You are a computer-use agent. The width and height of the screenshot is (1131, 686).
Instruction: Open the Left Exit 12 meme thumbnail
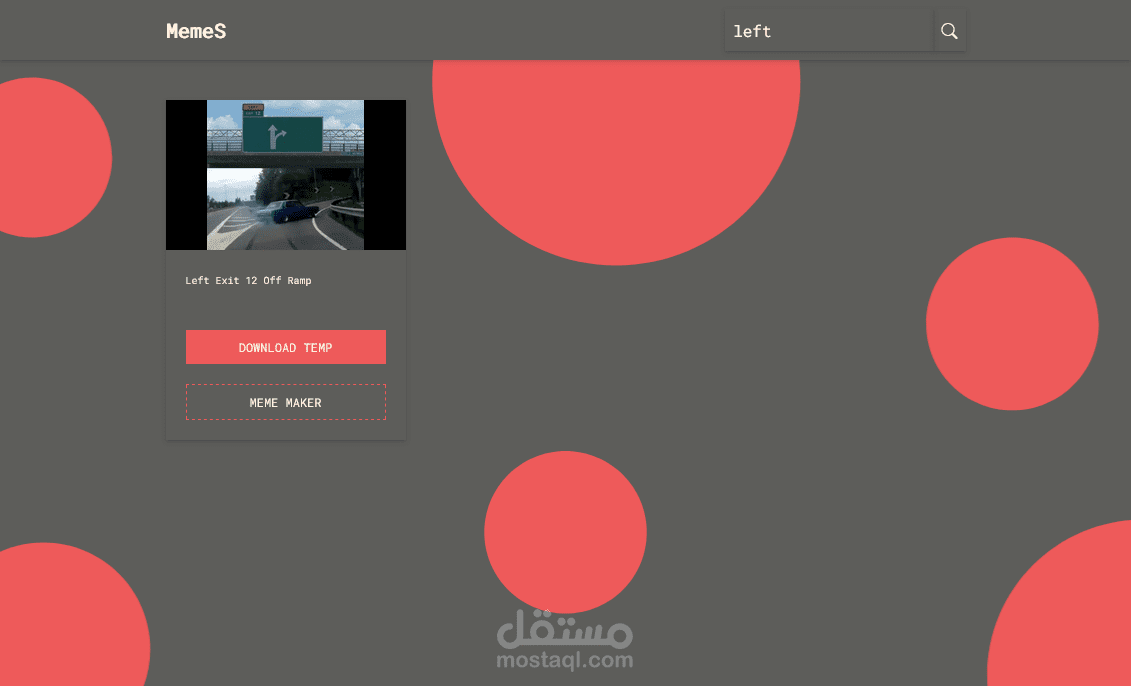(286, 175)
